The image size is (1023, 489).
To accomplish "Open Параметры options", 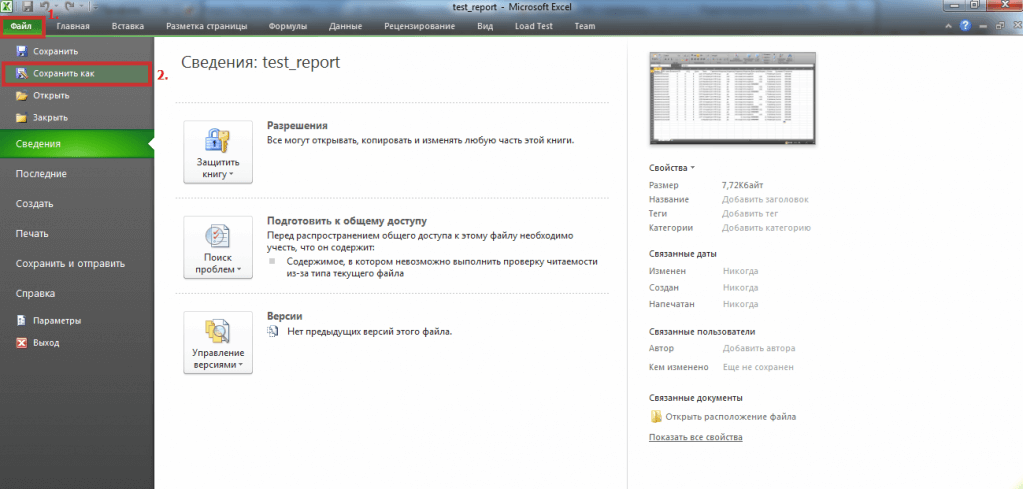I will click(77, 321).
